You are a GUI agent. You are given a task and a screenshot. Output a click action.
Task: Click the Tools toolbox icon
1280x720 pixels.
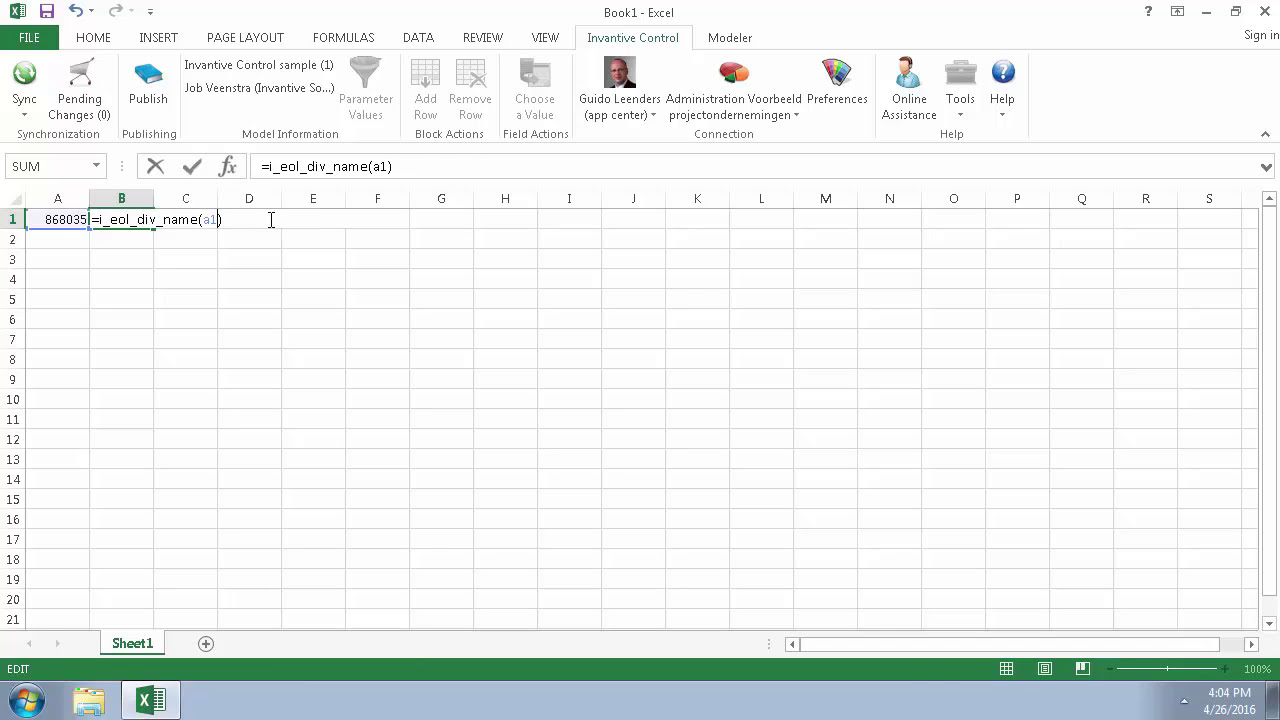click(960, 73)
